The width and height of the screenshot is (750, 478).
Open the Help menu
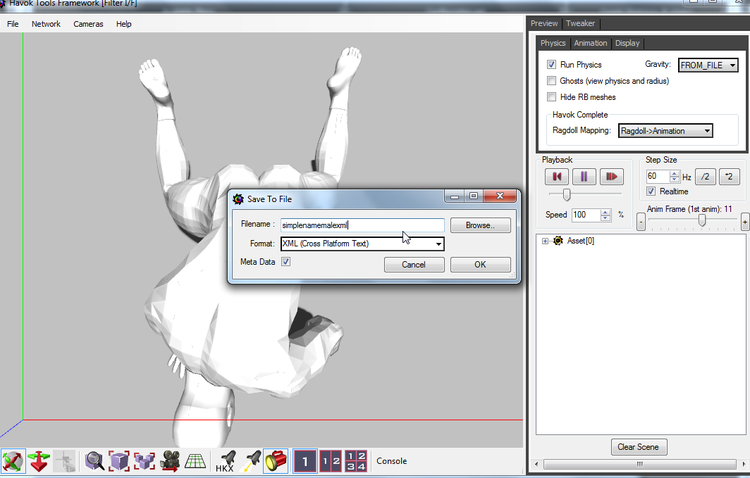(123, 24)
